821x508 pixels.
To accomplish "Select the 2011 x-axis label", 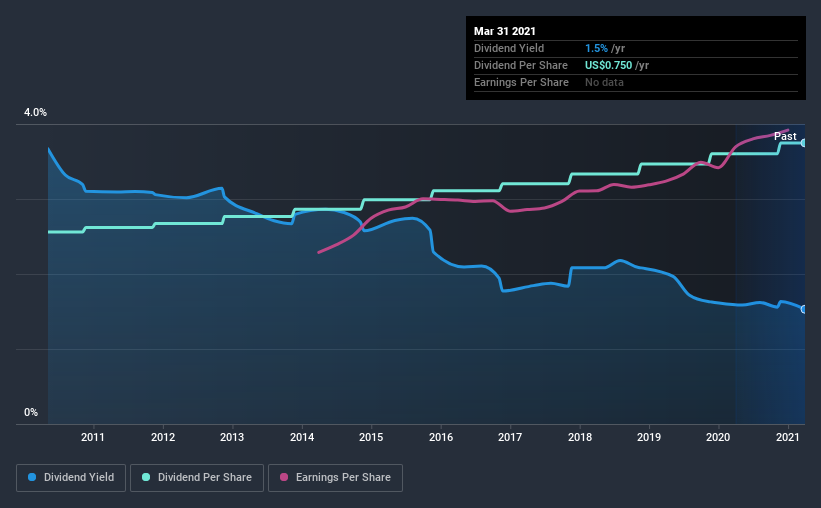I will (x=93, y=437).
